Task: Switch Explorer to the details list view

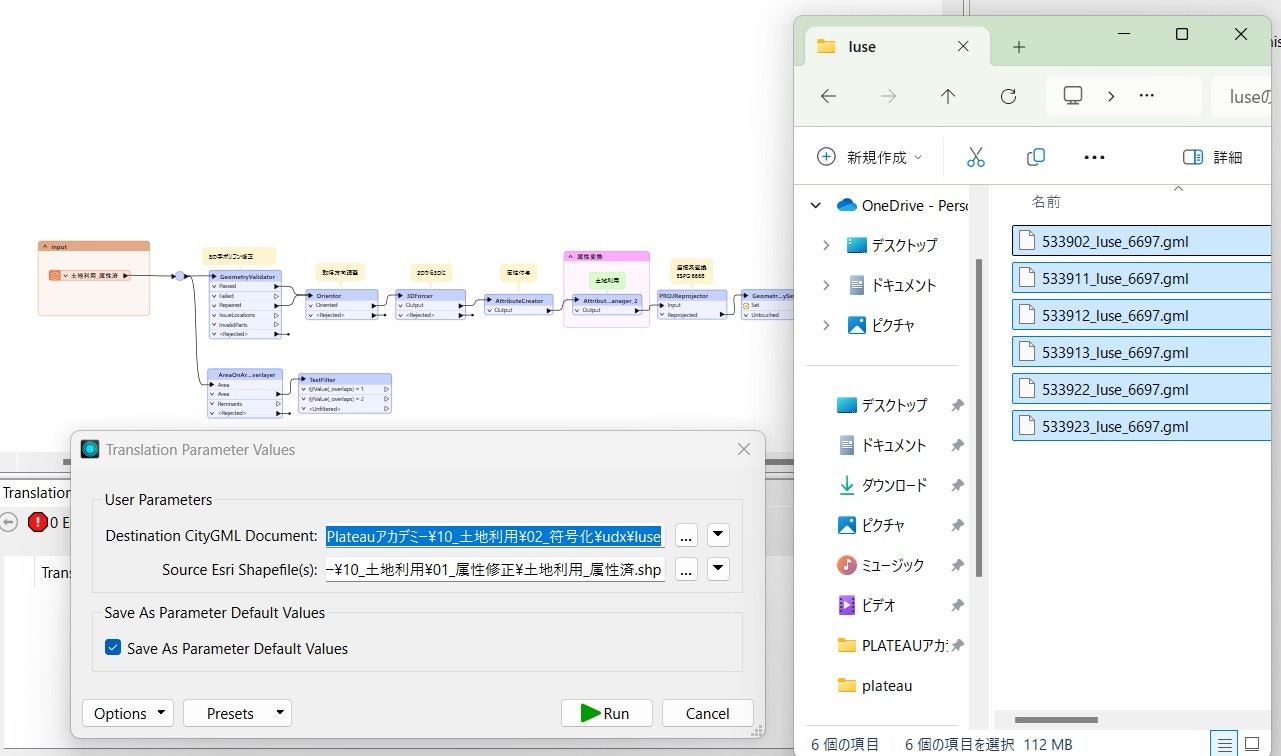Action: point(1222,744)
